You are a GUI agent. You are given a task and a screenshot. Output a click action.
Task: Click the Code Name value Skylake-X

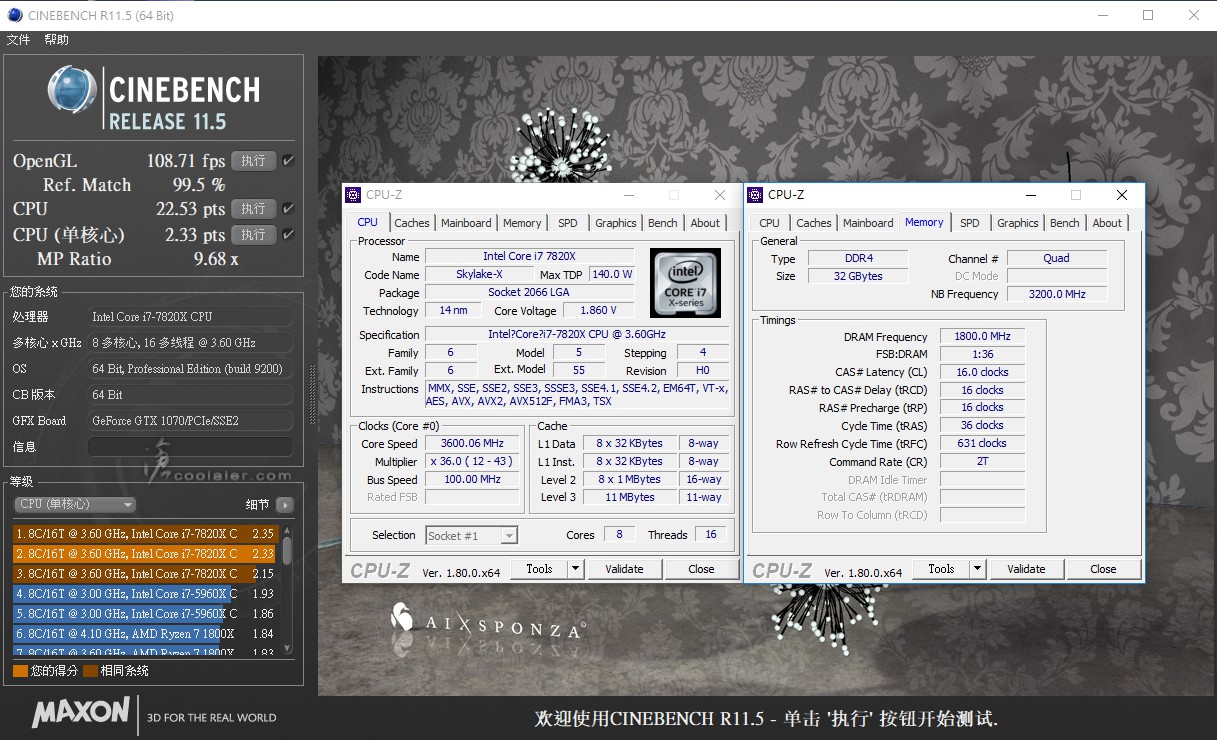point(479,275)
